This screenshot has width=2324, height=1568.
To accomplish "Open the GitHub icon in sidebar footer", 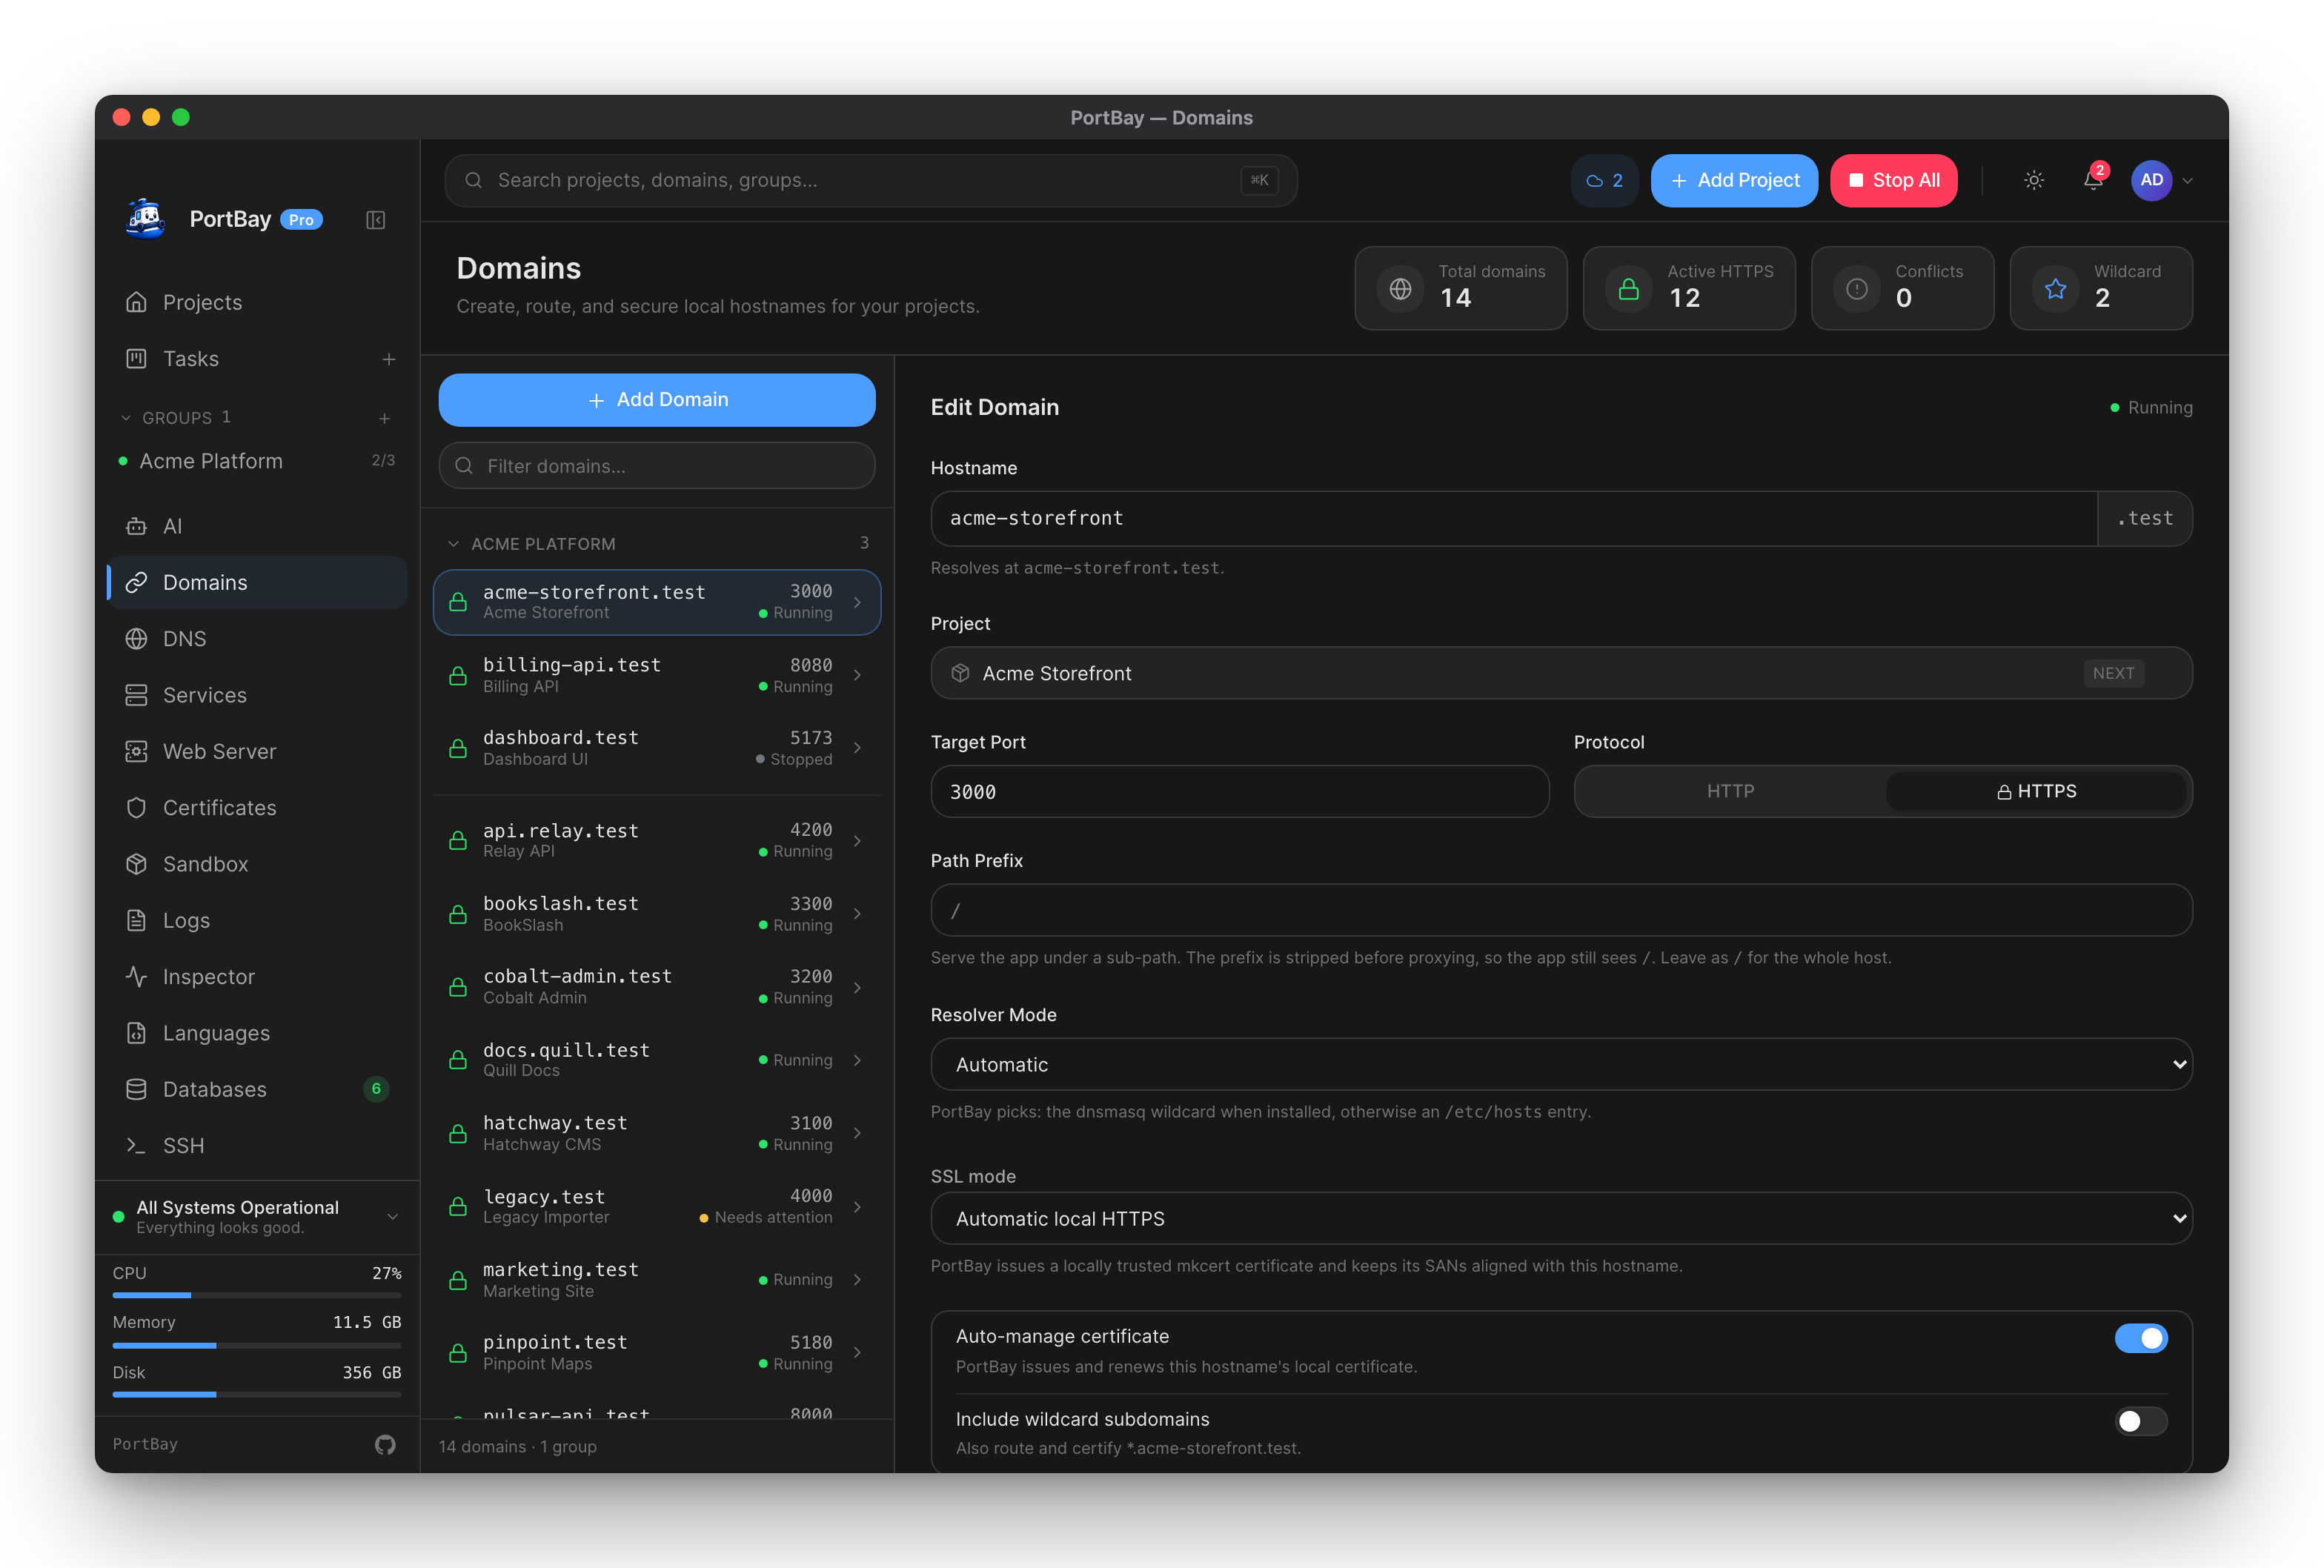I will 385,1444.
